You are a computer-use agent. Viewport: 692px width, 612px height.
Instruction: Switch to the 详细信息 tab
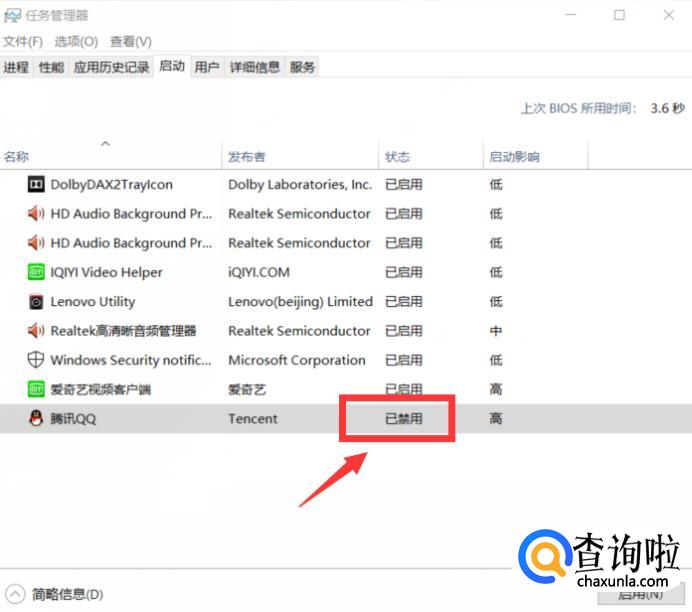click(x=255, y=67)
